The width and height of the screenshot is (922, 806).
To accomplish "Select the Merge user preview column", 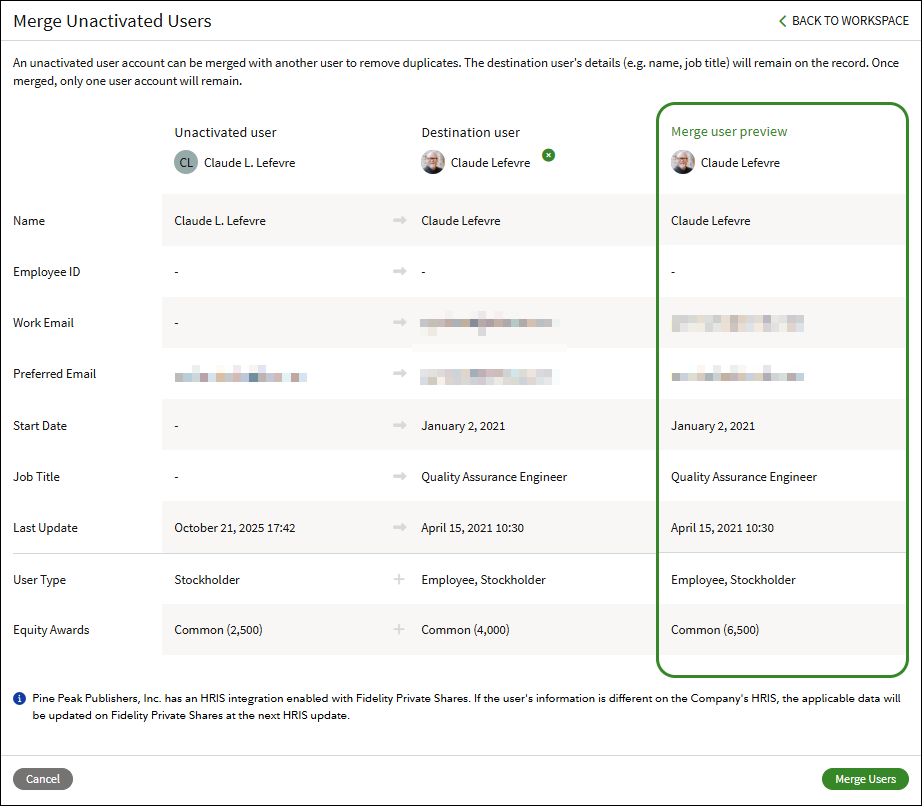I will point(783,385).
